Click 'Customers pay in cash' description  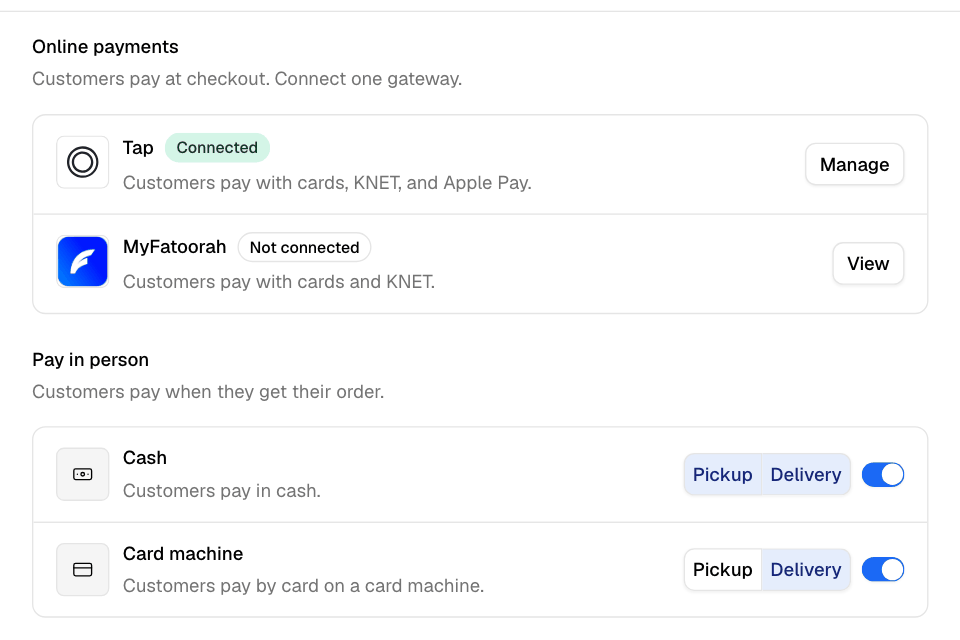click(222, 491)
